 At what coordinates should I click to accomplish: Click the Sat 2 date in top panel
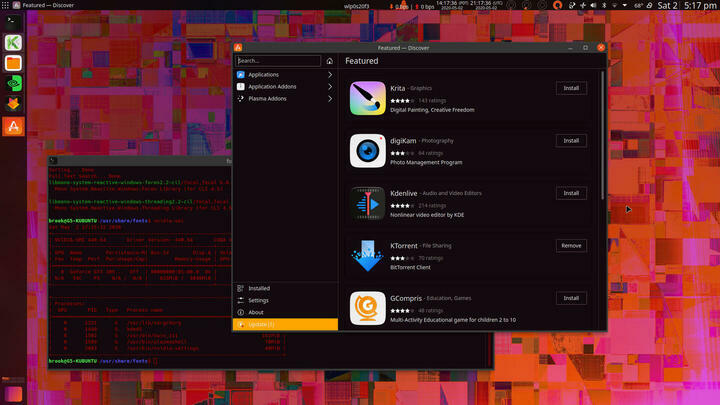click(668, 6)
